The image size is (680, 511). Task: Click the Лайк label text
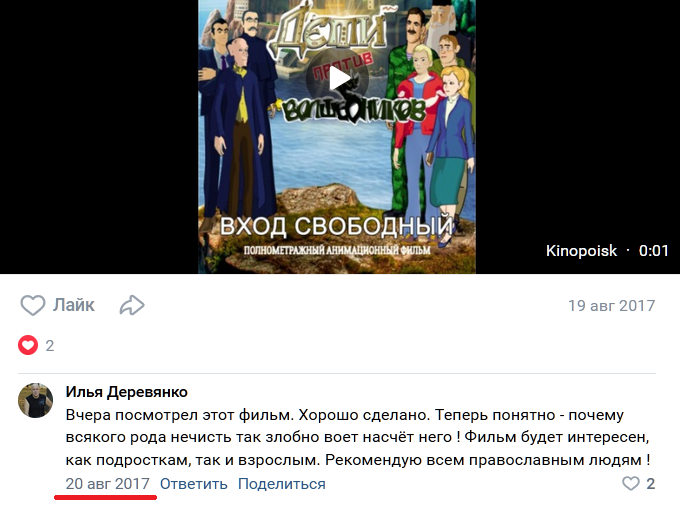[x=74, y=305]
